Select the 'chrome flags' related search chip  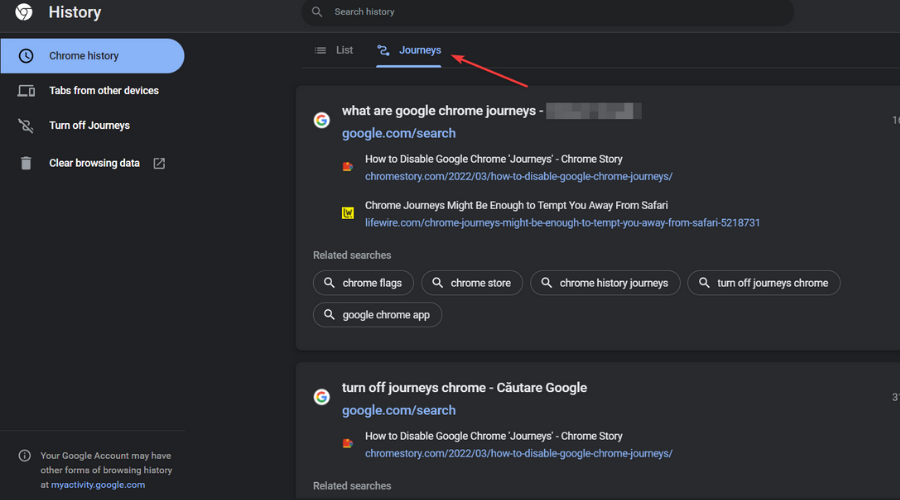(x=363, y=283)
